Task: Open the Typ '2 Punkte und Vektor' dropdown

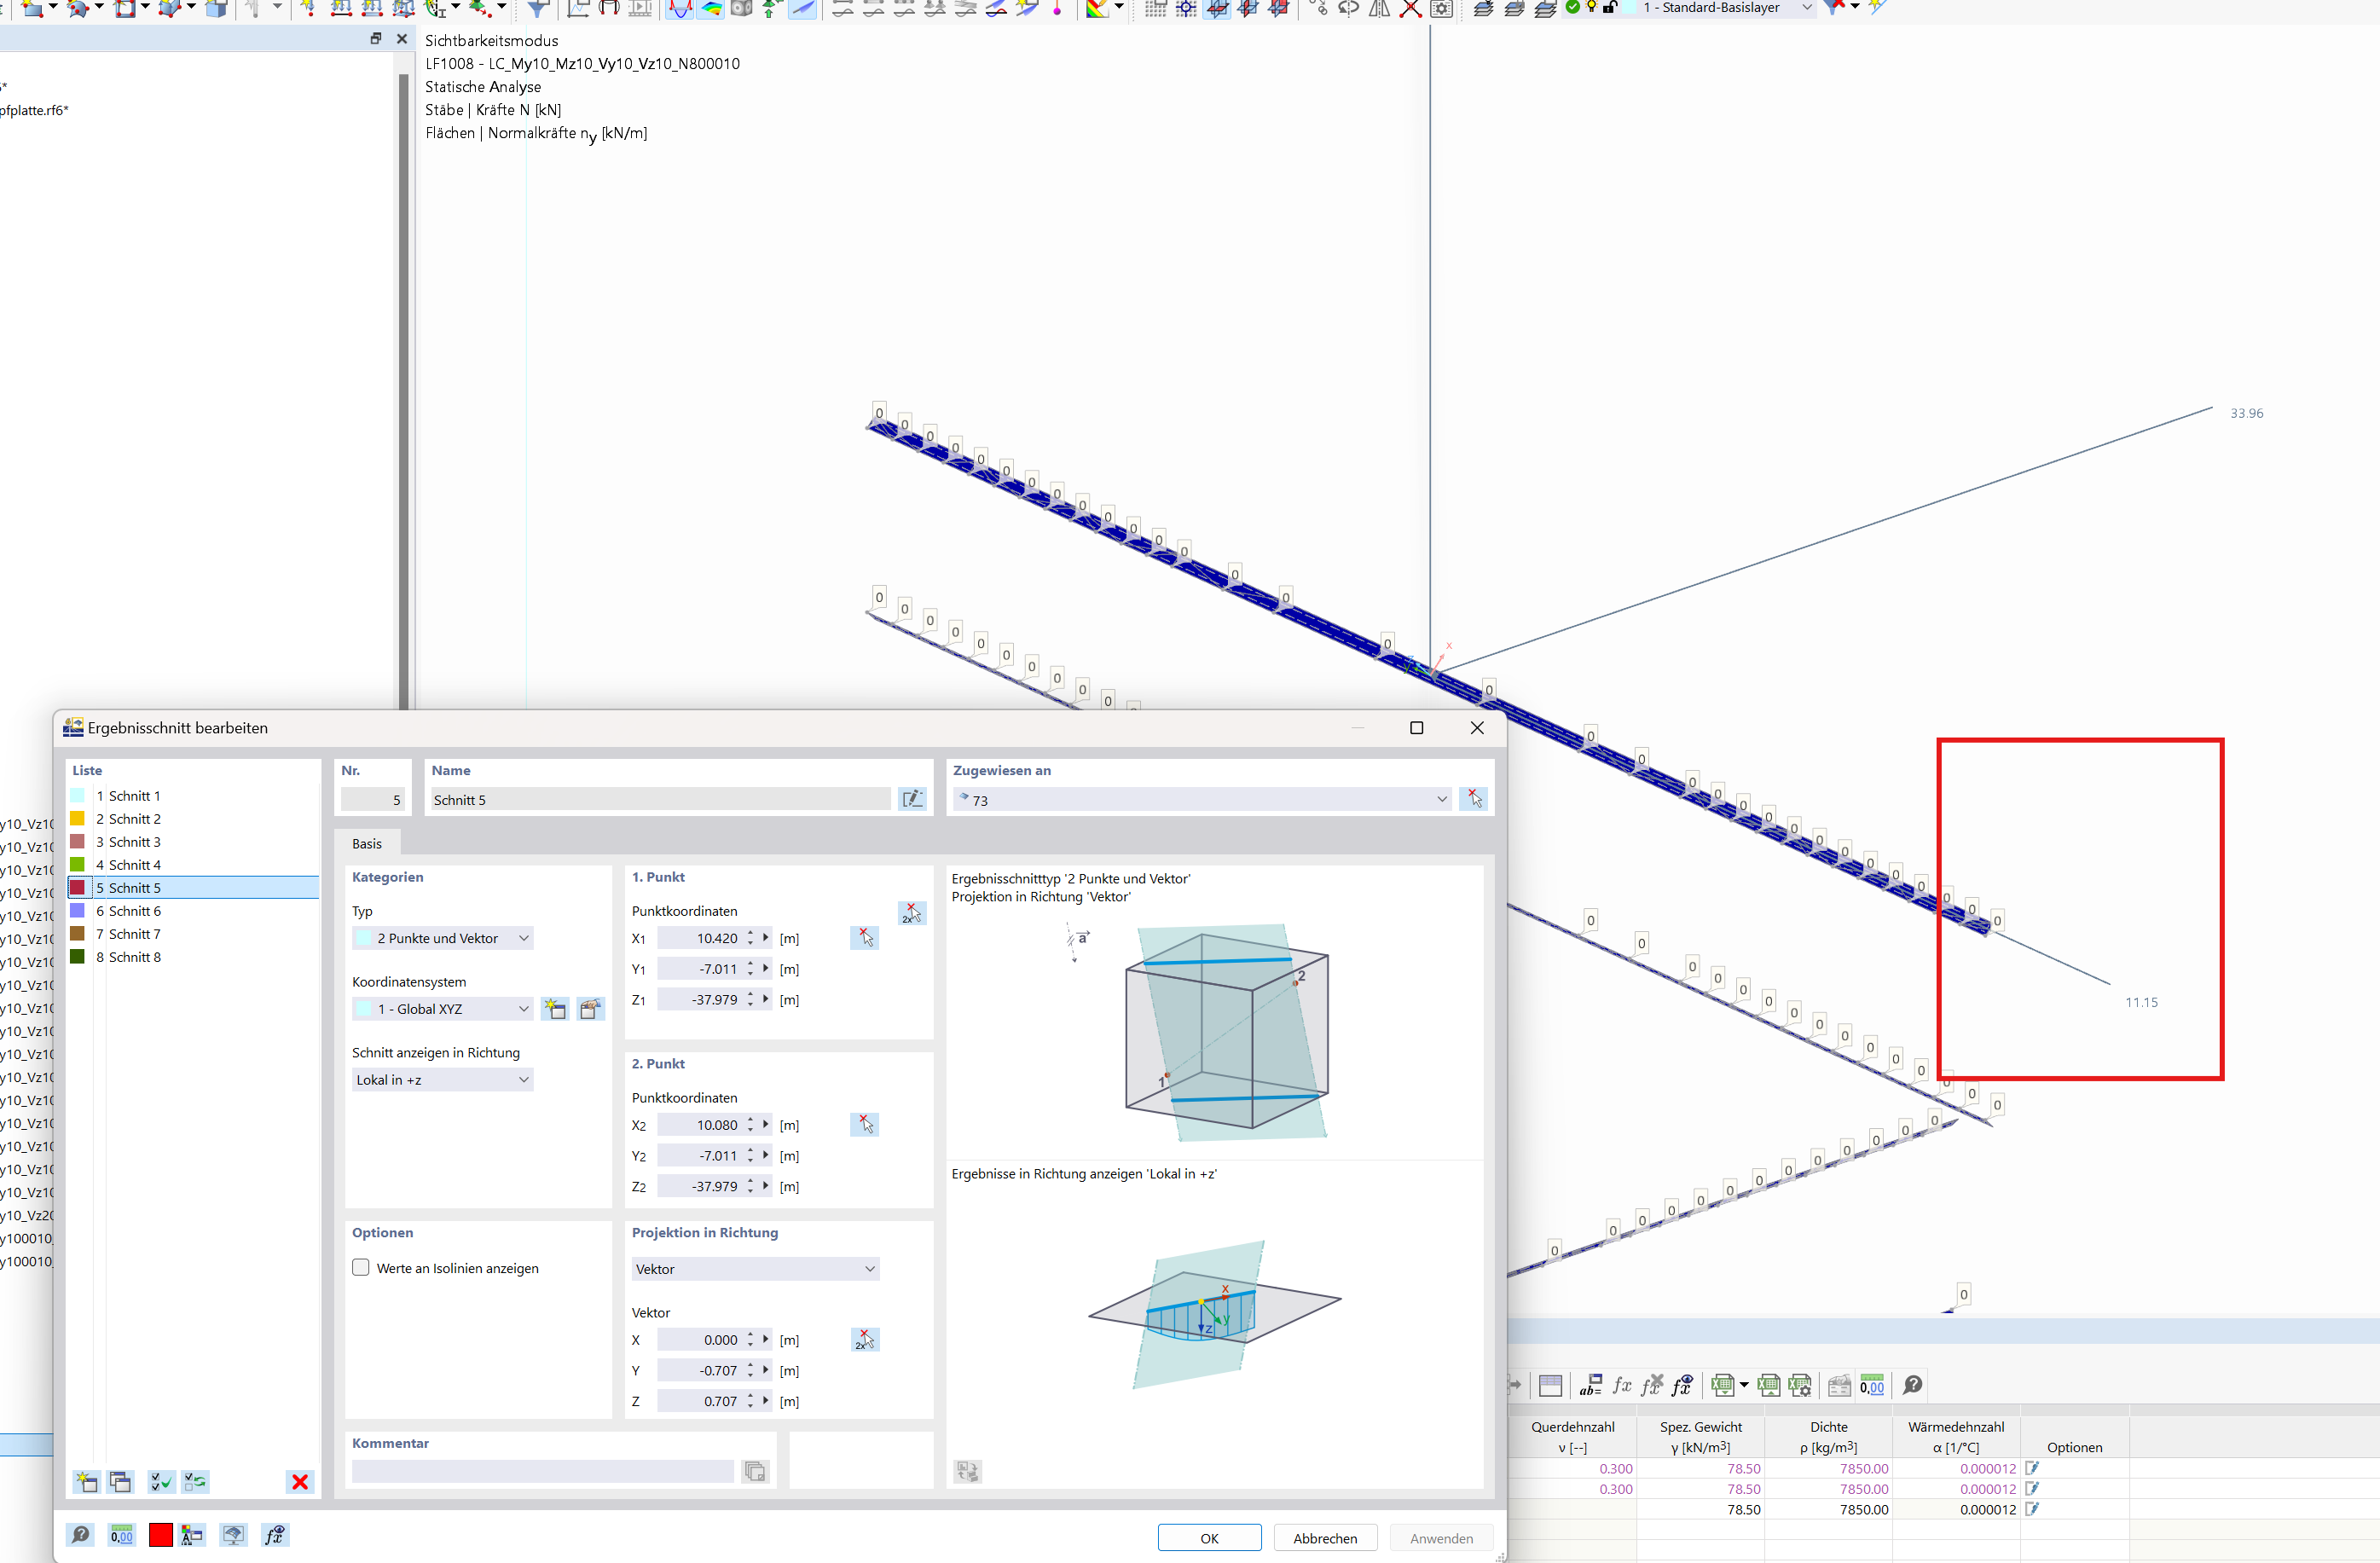Action: click(x=442, y=938)
